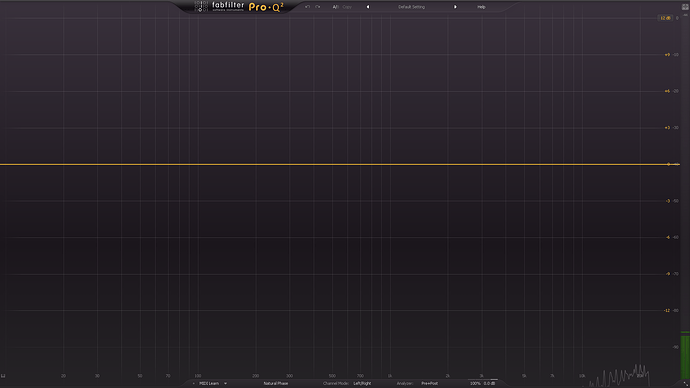The image size is (690, 388).
Task: Click the Copy button next to A/B
Action: [x=347, y=7]
